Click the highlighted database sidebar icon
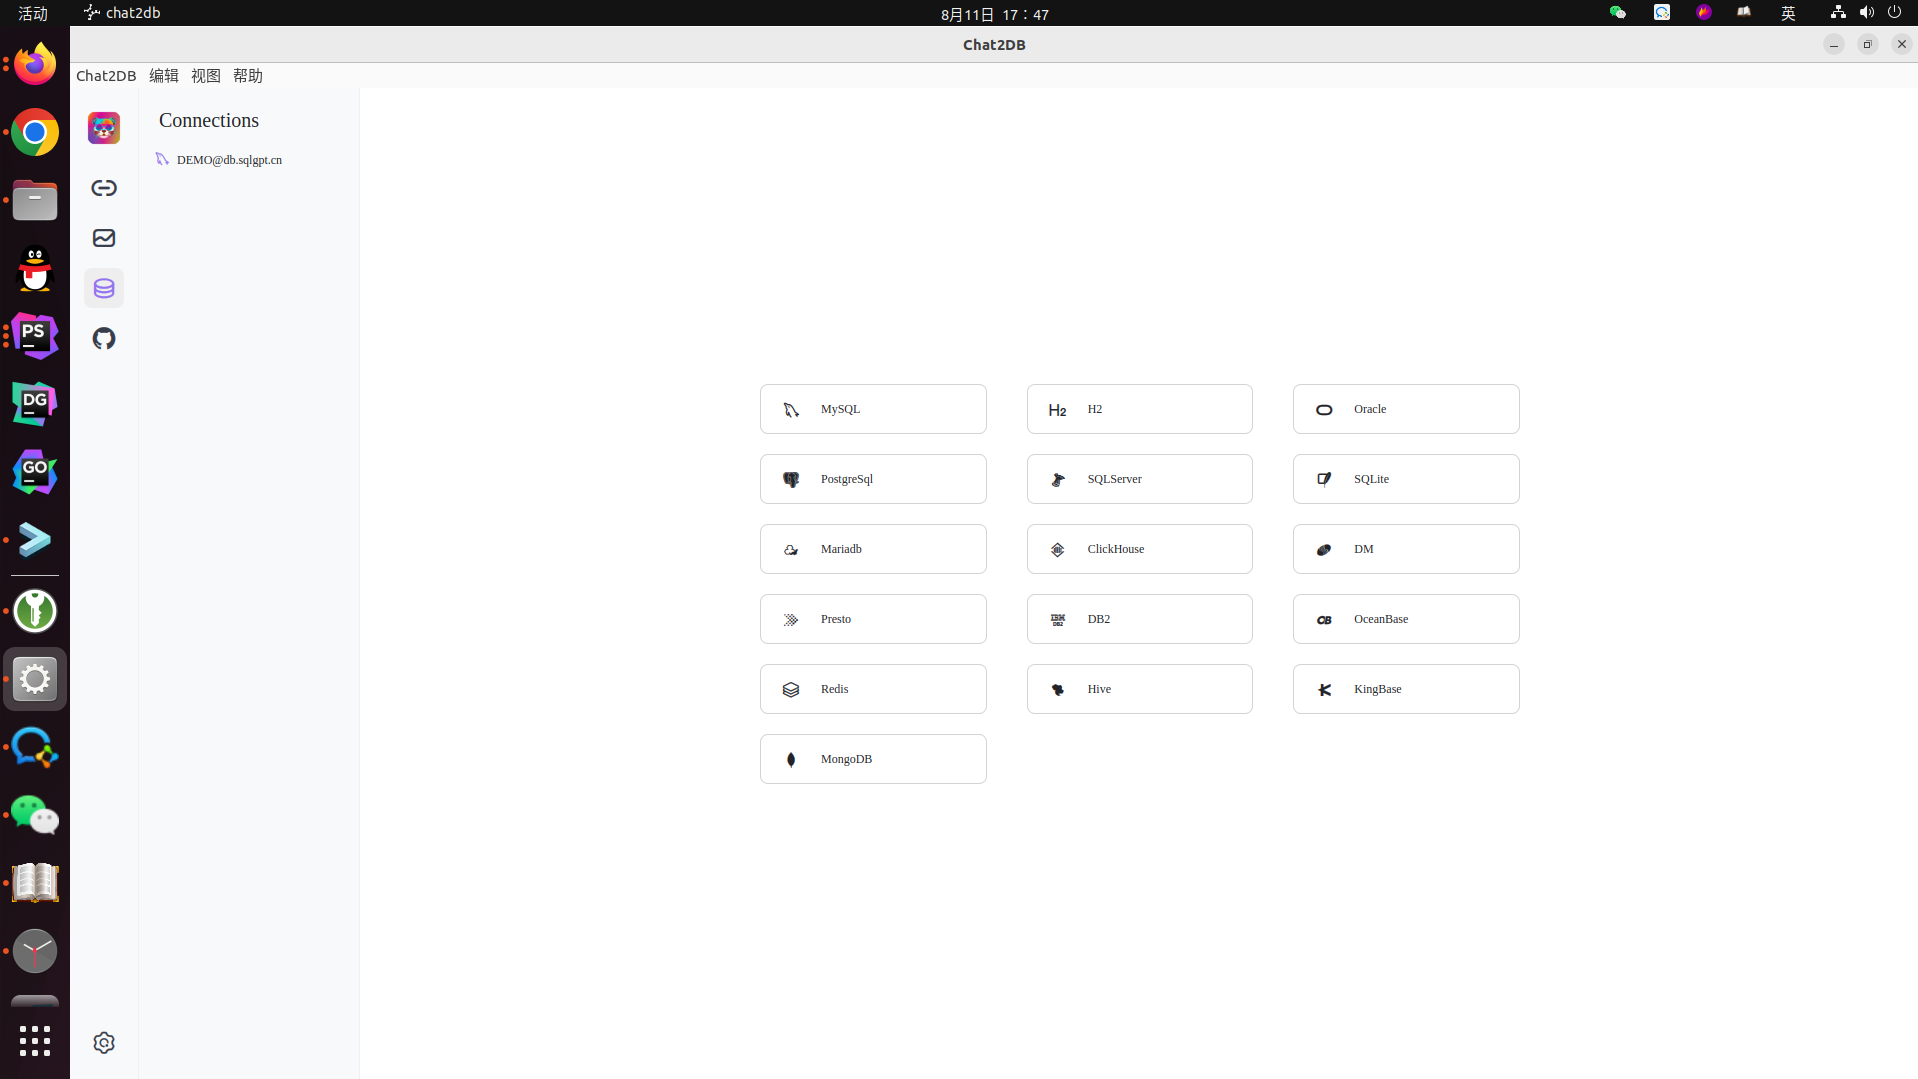Screen dimensions: 1918x1079 tap(103, 288)
